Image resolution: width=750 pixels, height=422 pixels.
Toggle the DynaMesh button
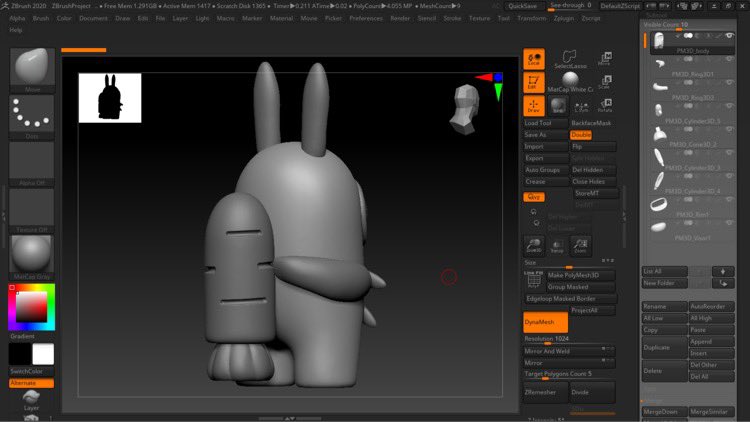coord(545,322)
